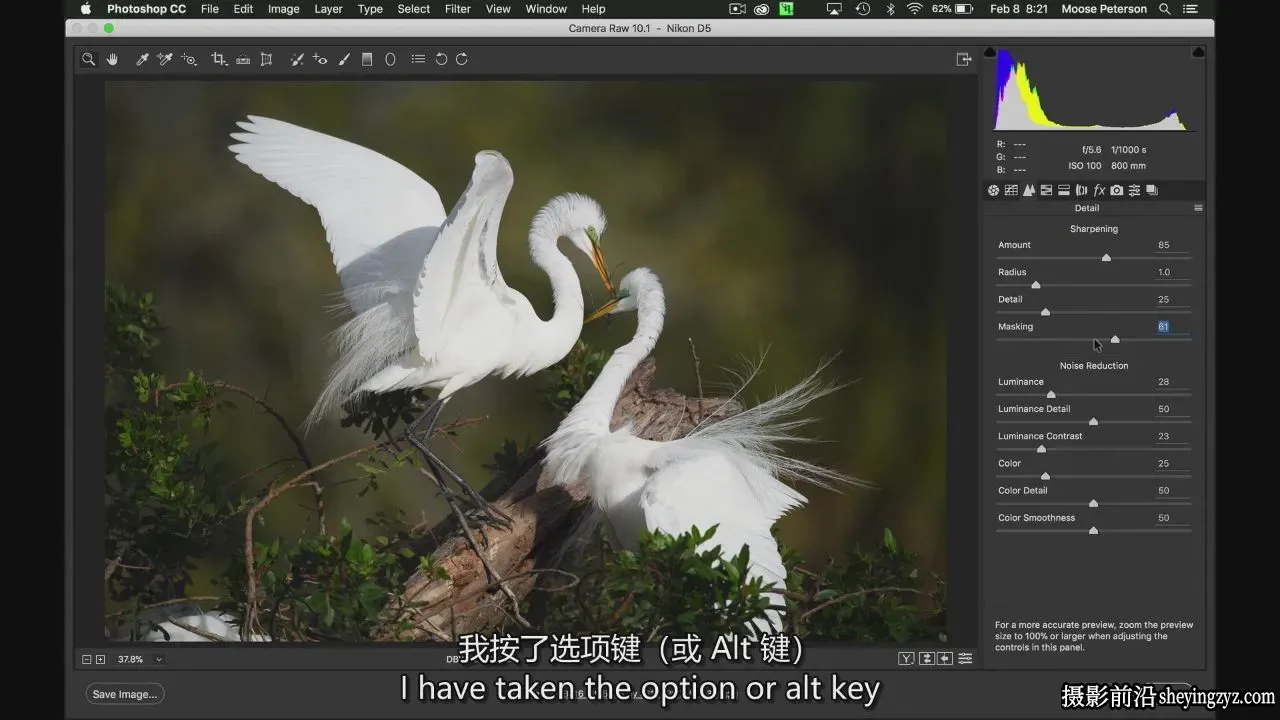Select the Straighten tool
This screenshot has width=1280, height=720.
pos(243,59)
